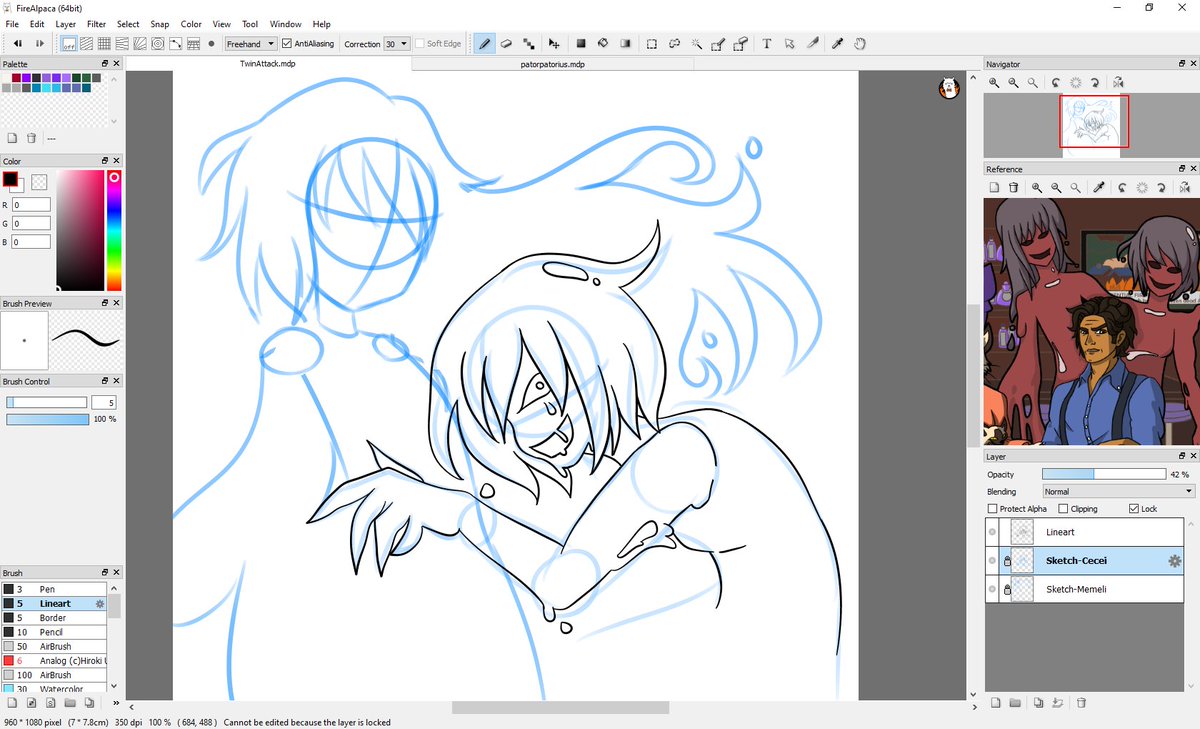This screenshot has height=729, width=1200.
Task: Check the Protect Alpha box
Action: pos(992,509)
